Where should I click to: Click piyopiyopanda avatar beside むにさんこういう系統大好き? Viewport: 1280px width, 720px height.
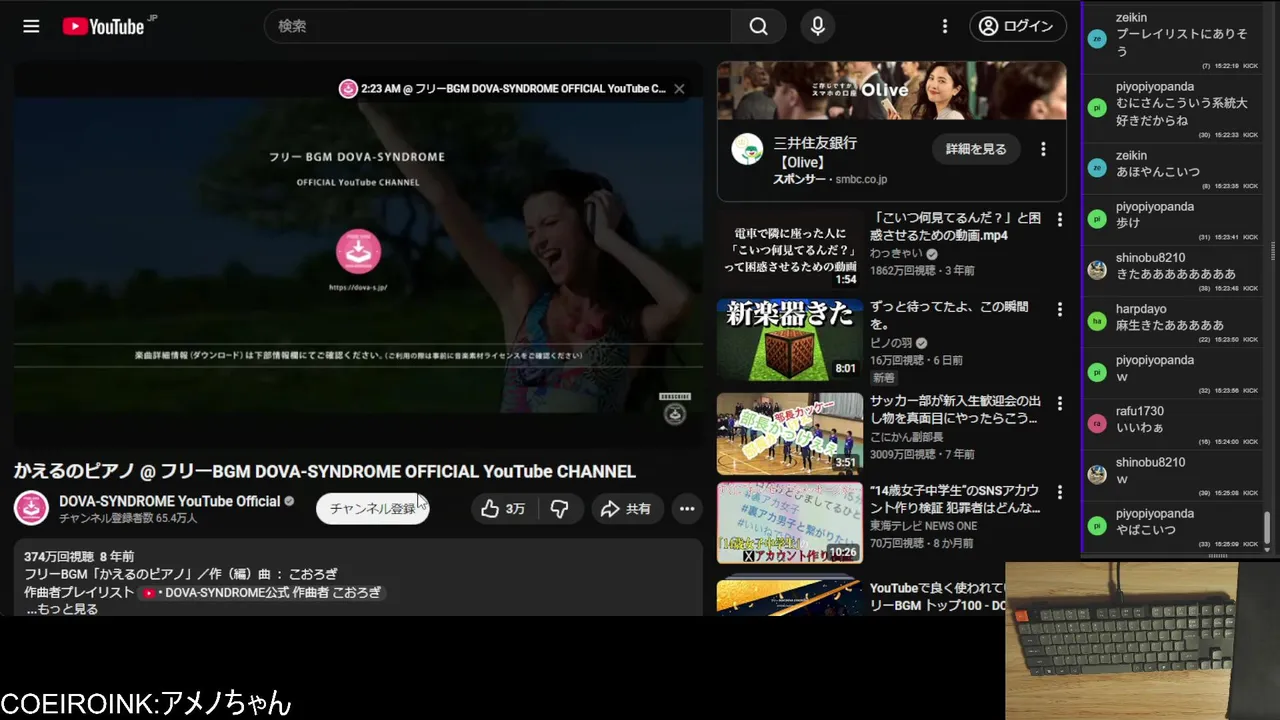click(1097, 108)
